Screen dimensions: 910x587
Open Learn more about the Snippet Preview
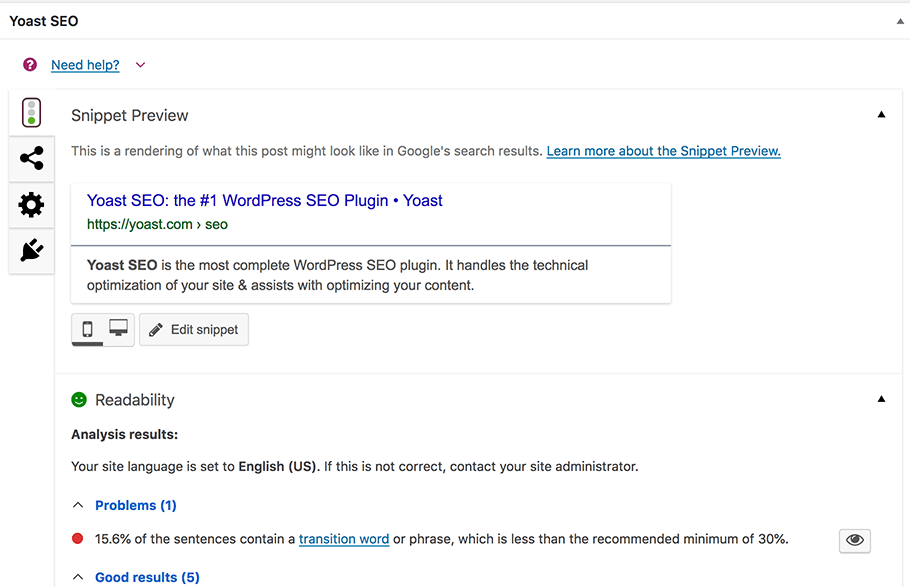[x=663, y=151]
